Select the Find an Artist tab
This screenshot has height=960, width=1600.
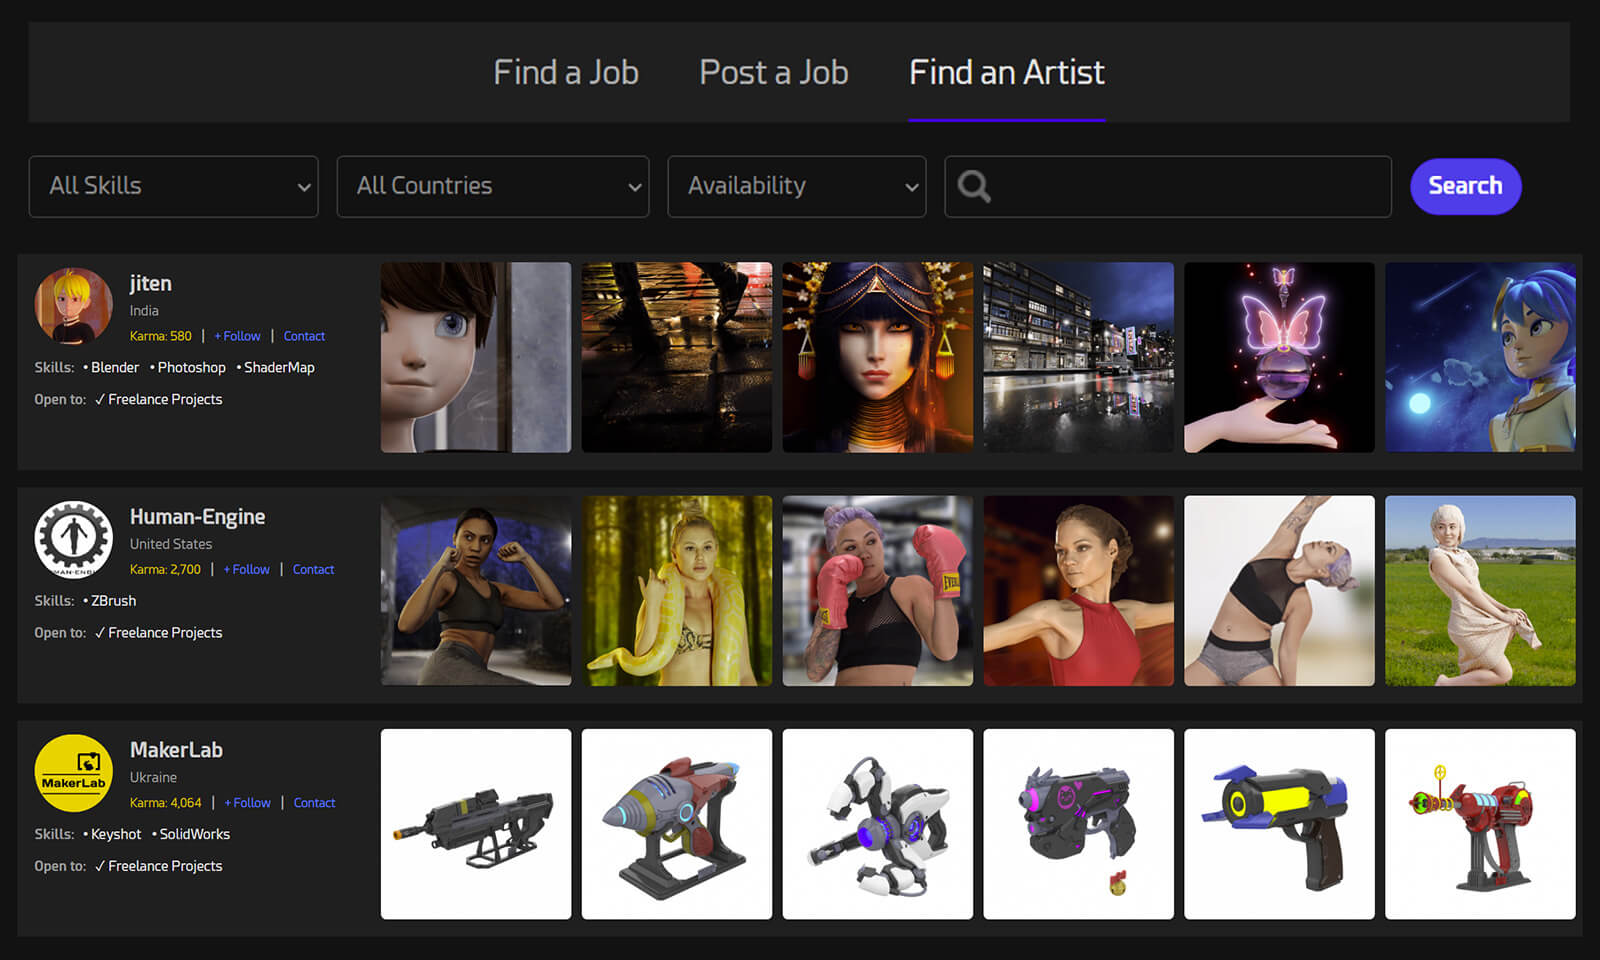point(1007,72)
